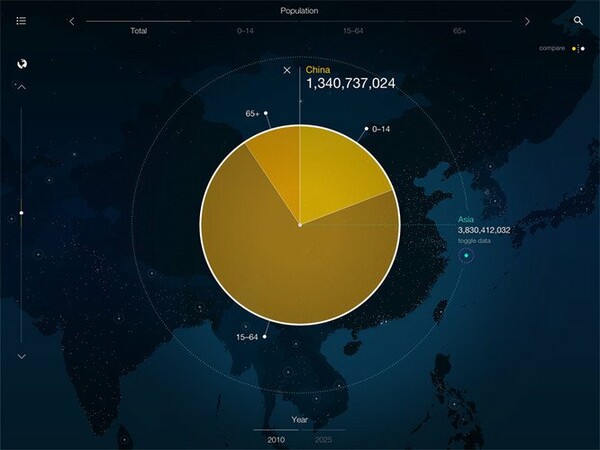The height and width of the screenshot is (450, 600).
Task: Switch to the 0–14 tab
Action: pyautogui.click(x=245, y=31)
